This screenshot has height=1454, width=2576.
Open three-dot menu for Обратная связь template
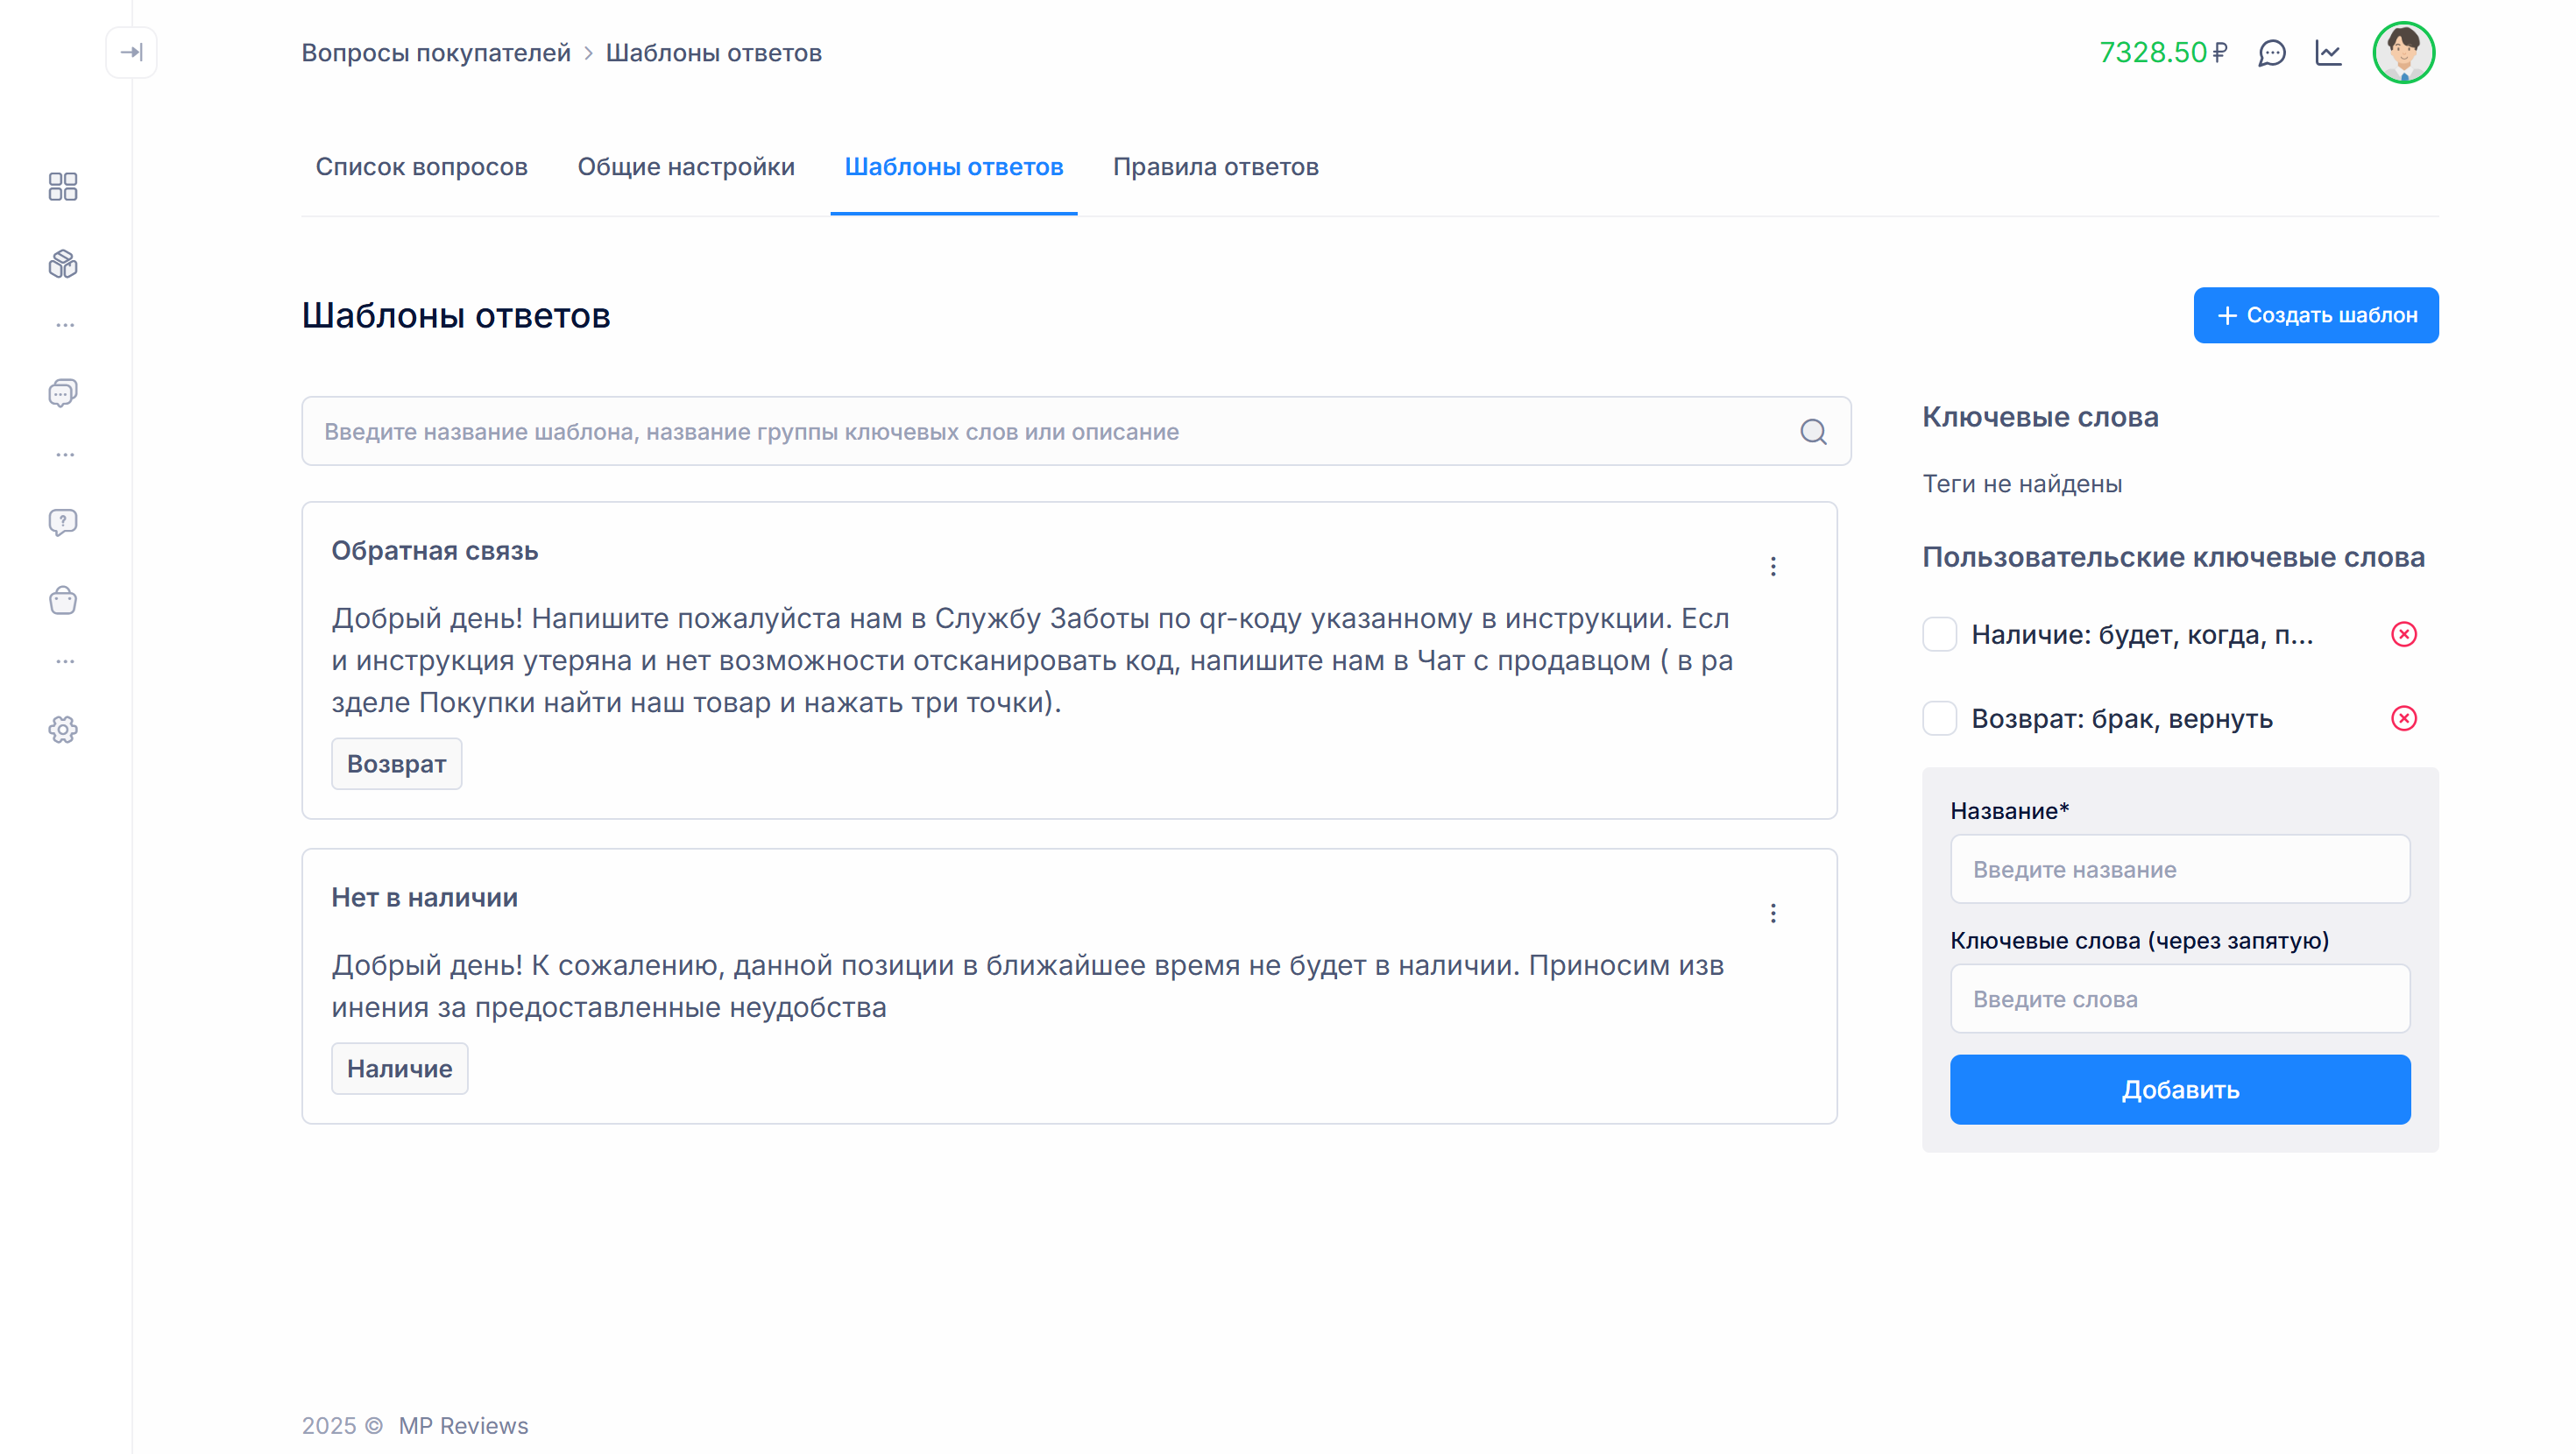click(x=1773, y=566)
